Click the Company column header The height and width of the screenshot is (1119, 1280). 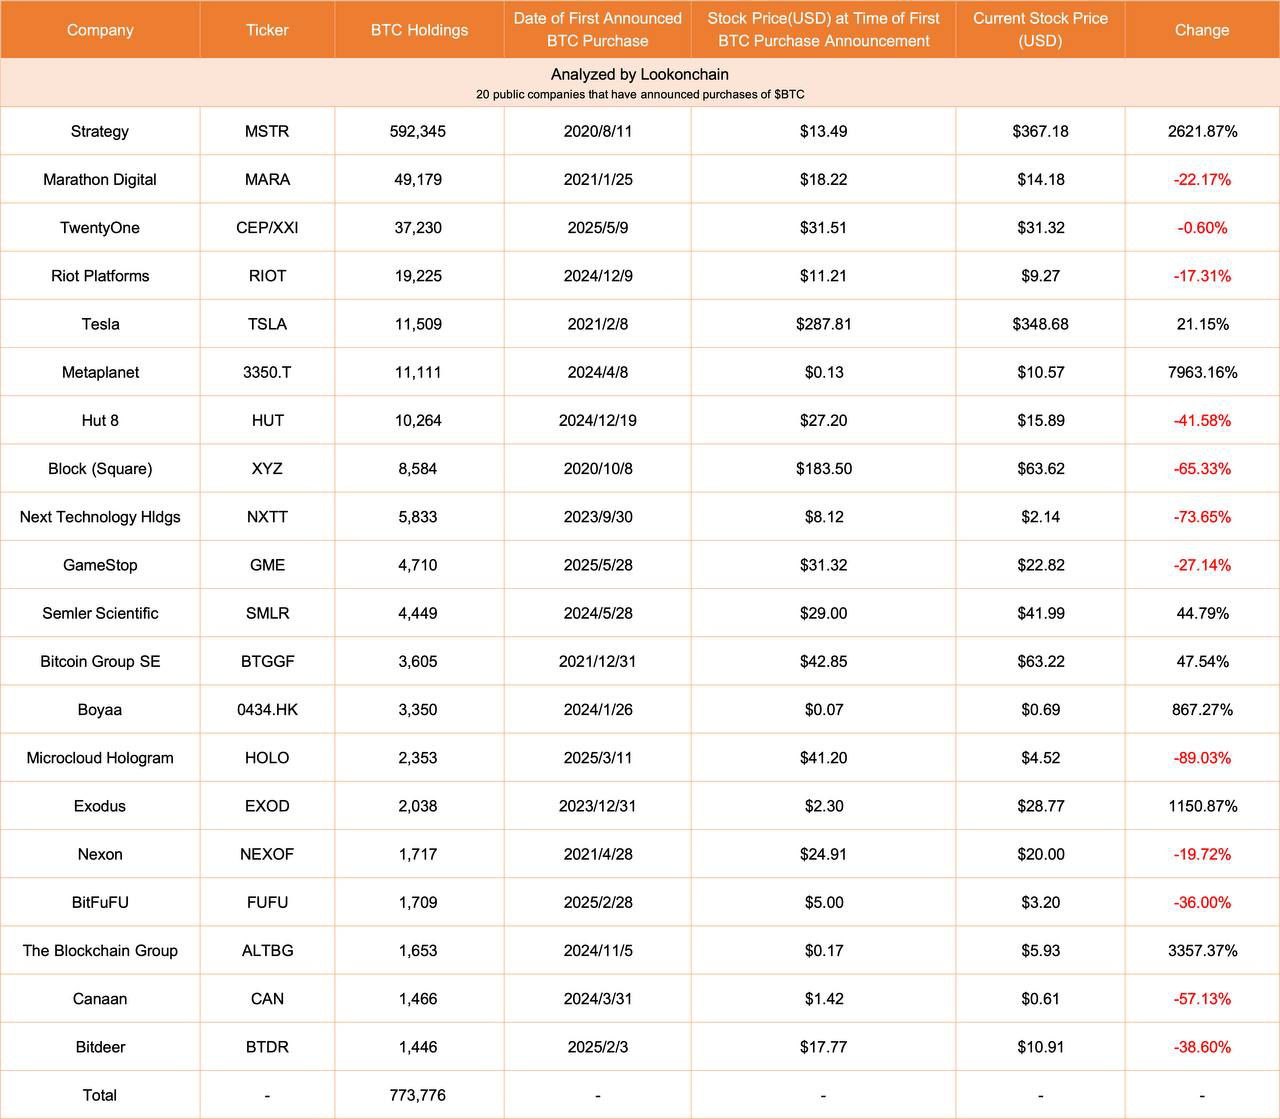(100, 30)
